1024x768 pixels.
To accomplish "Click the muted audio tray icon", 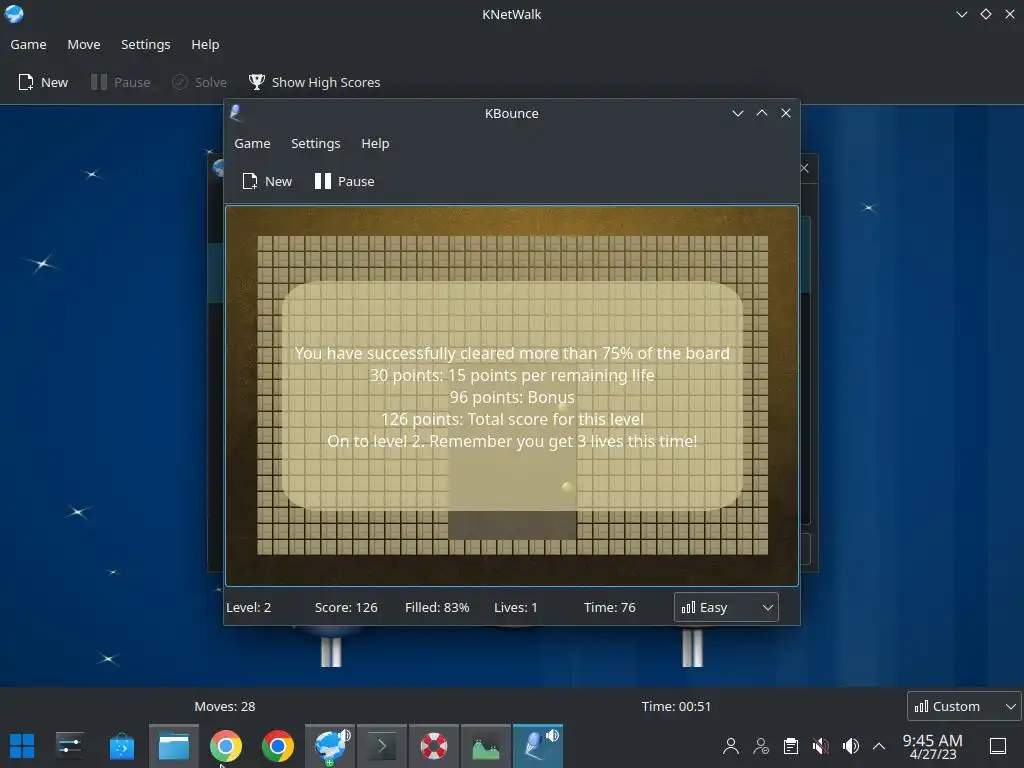I will (x=821, y=746).
